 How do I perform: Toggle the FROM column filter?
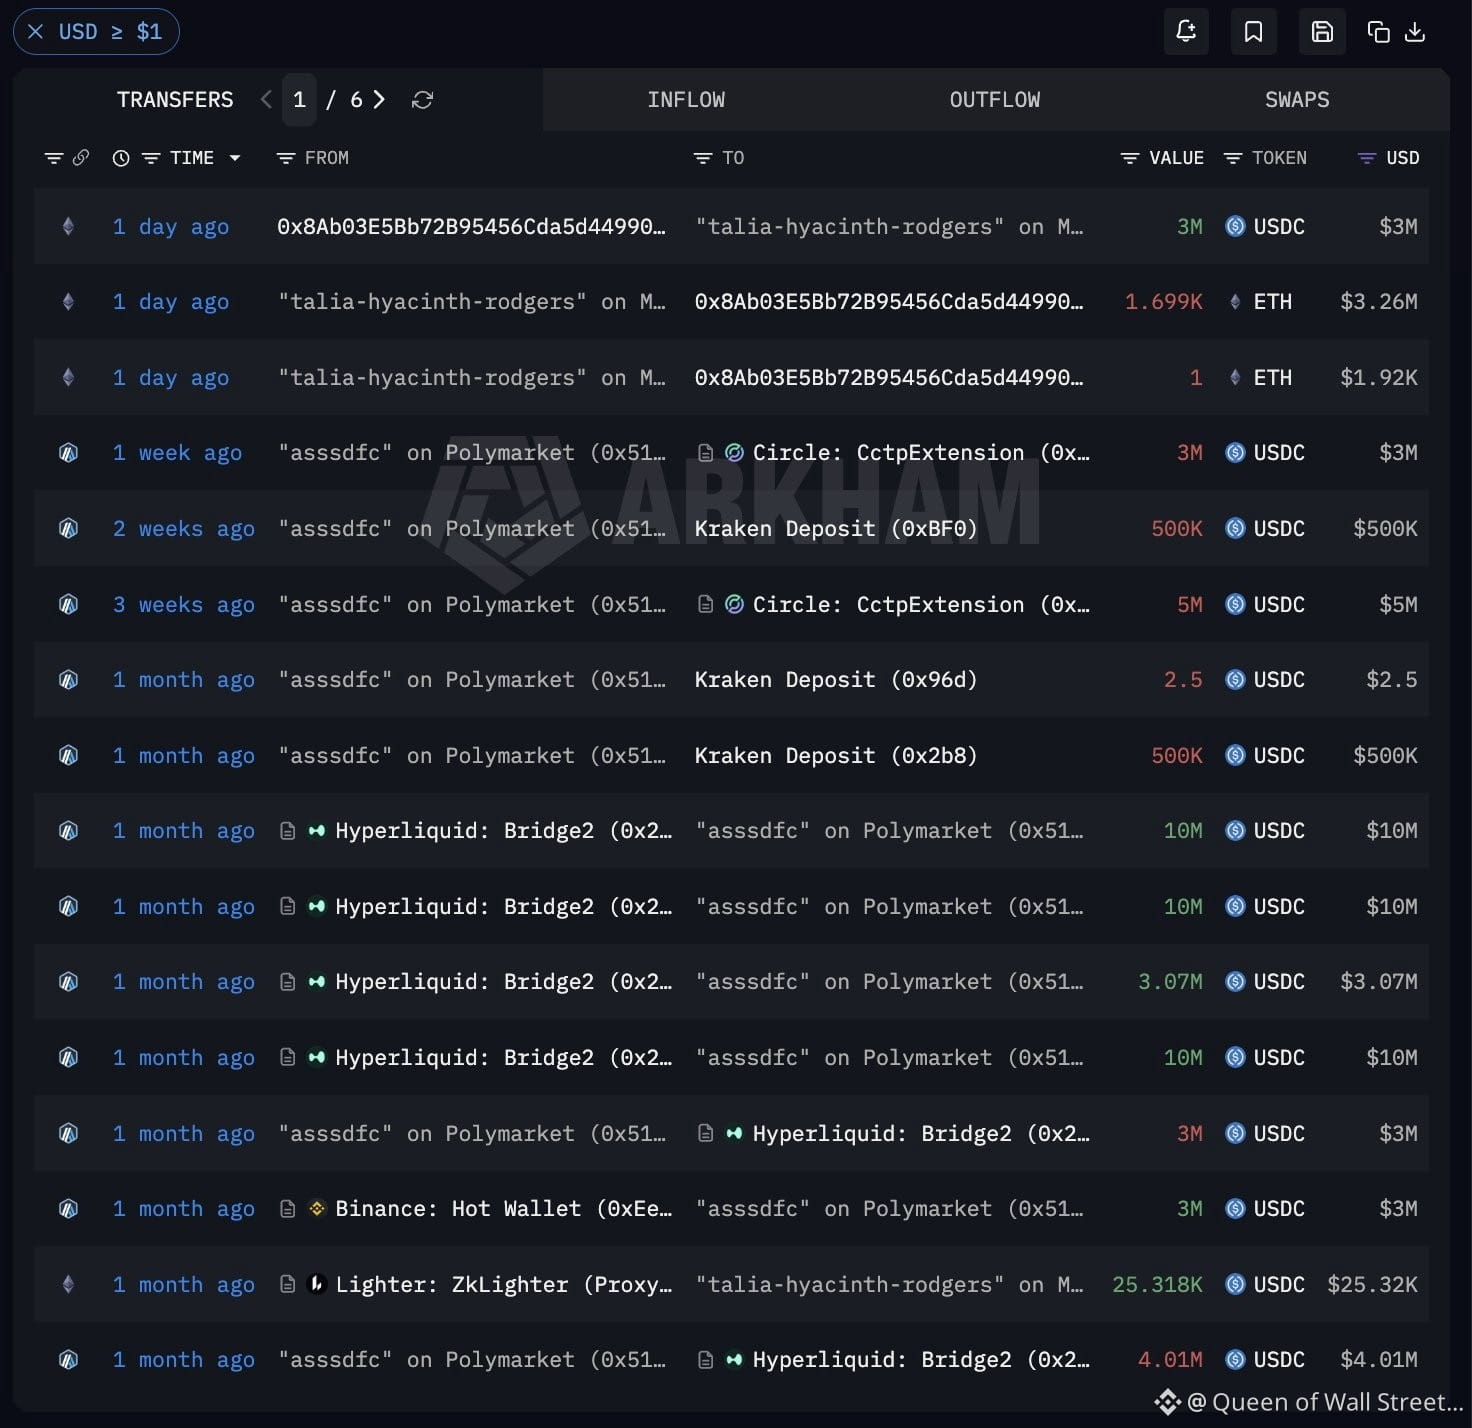click(x=286, y=158)
